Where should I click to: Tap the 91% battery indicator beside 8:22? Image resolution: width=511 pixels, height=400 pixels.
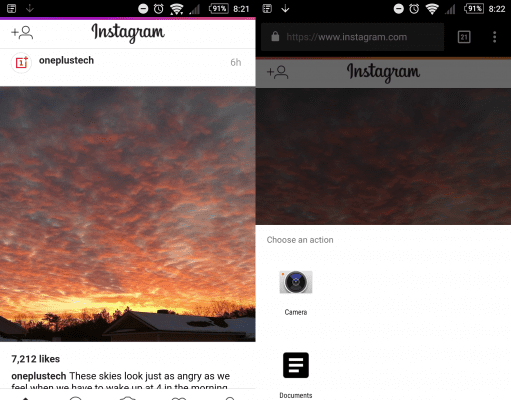tap(474, 8)
